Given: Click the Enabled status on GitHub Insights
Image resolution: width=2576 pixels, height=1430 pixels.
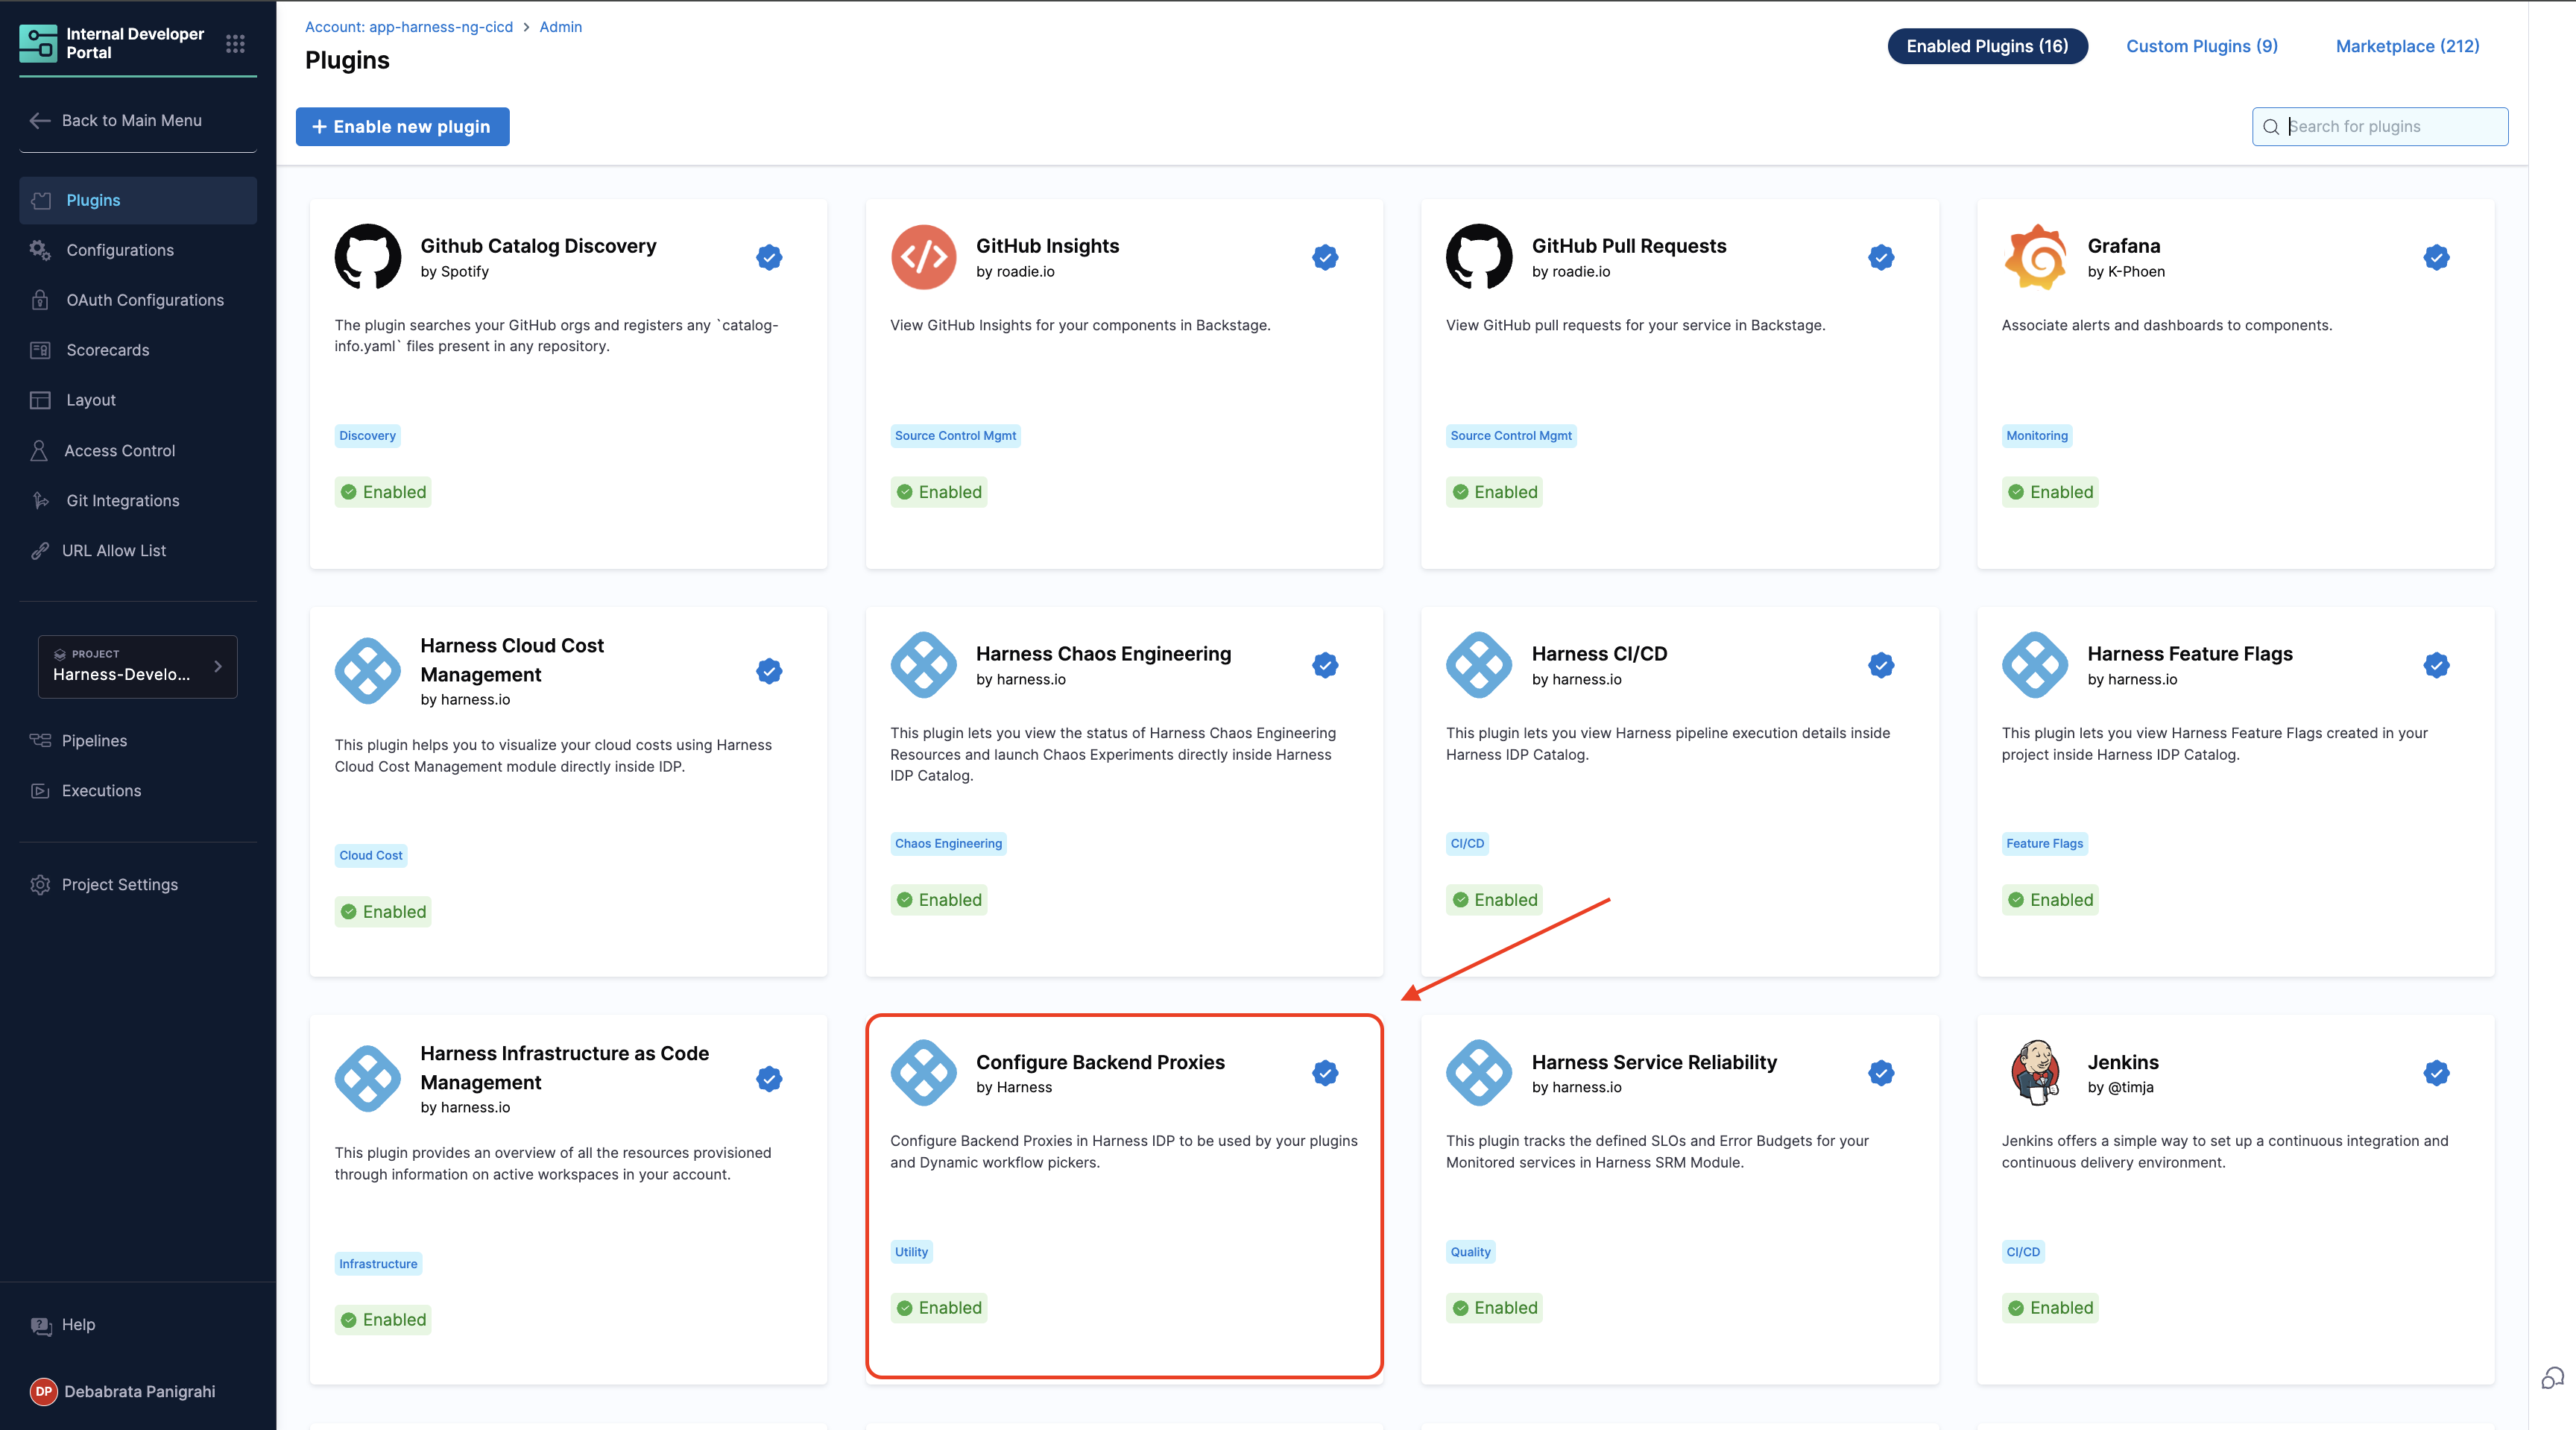Looking at the screenshot, I should click(938, 492).
